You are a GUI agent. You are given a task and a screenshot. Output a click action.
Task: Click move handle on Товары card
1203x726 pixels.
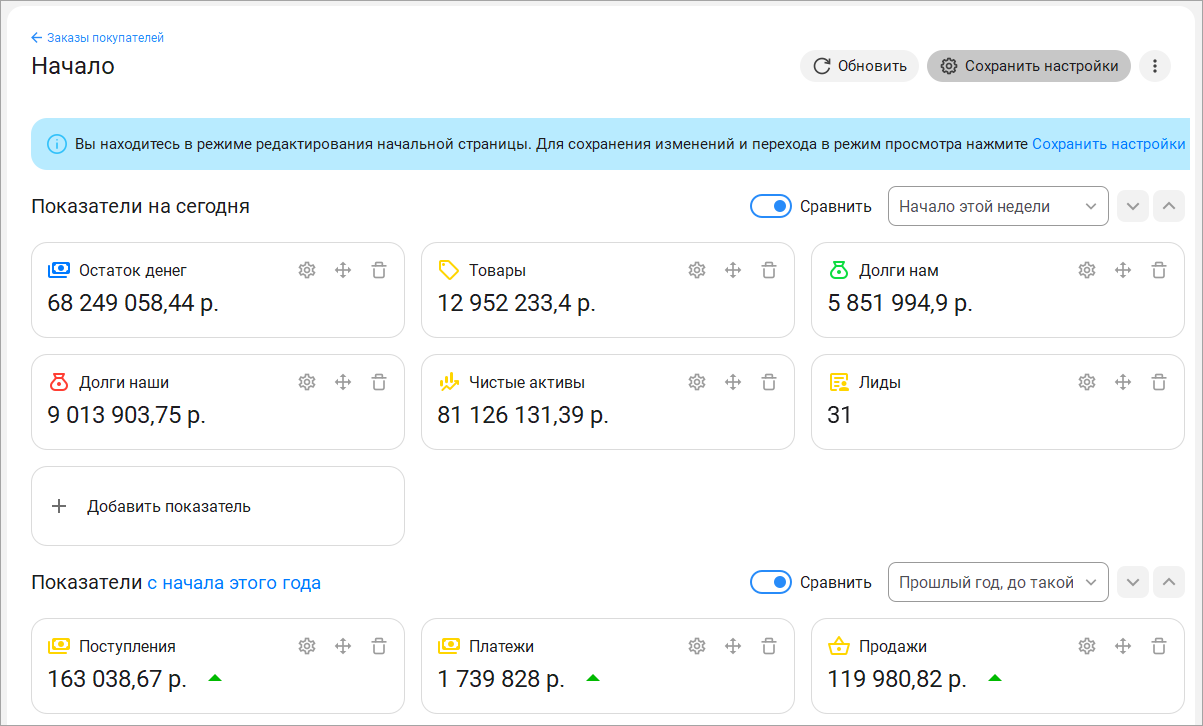pos(733,270)
